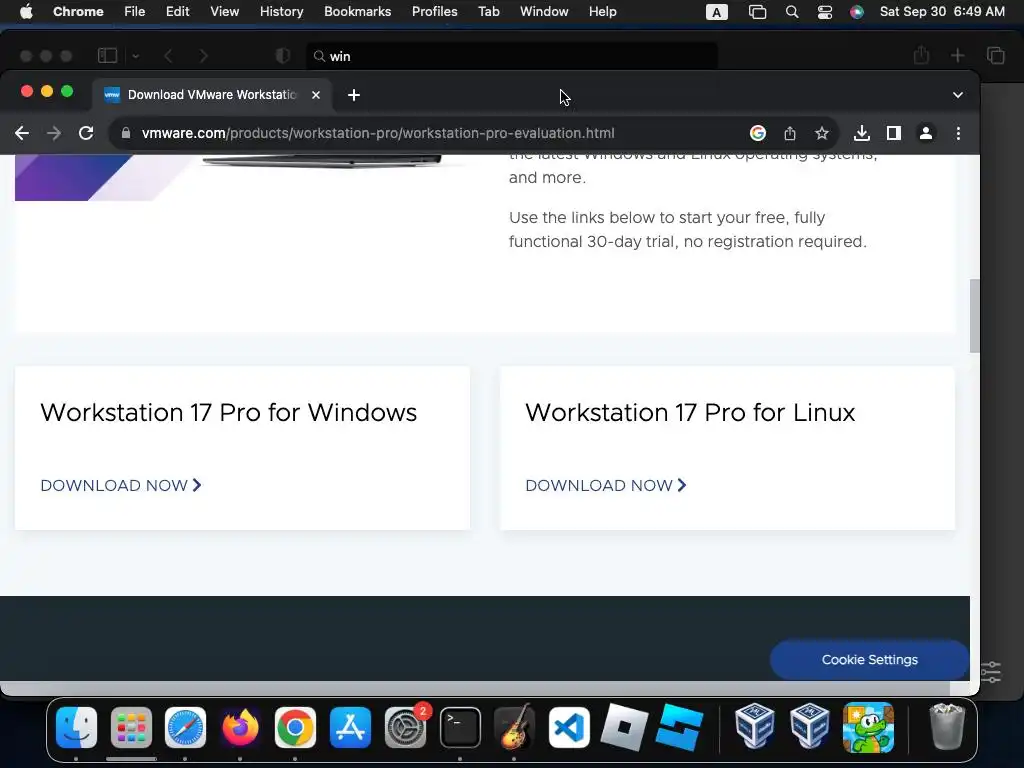
Task: Open Cookie Settings
Action: pos(869,660)
